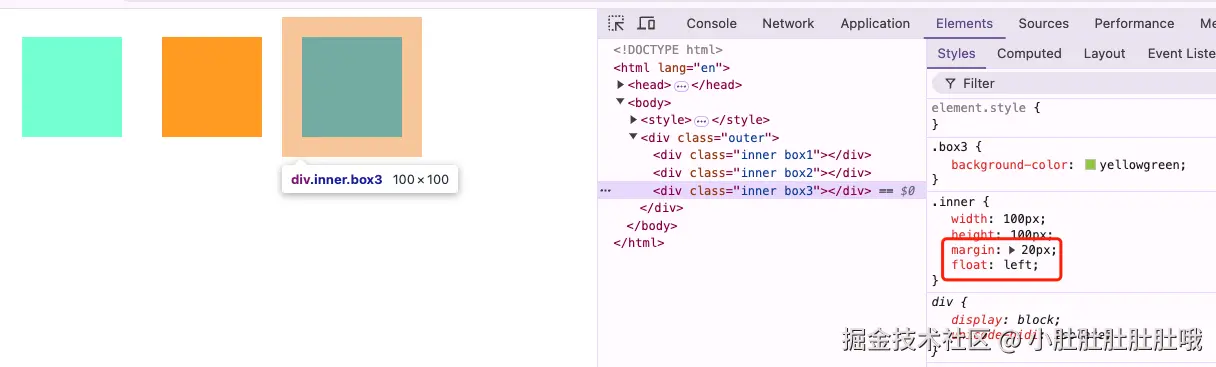Select the div inner box3 row

coord(762,190)
